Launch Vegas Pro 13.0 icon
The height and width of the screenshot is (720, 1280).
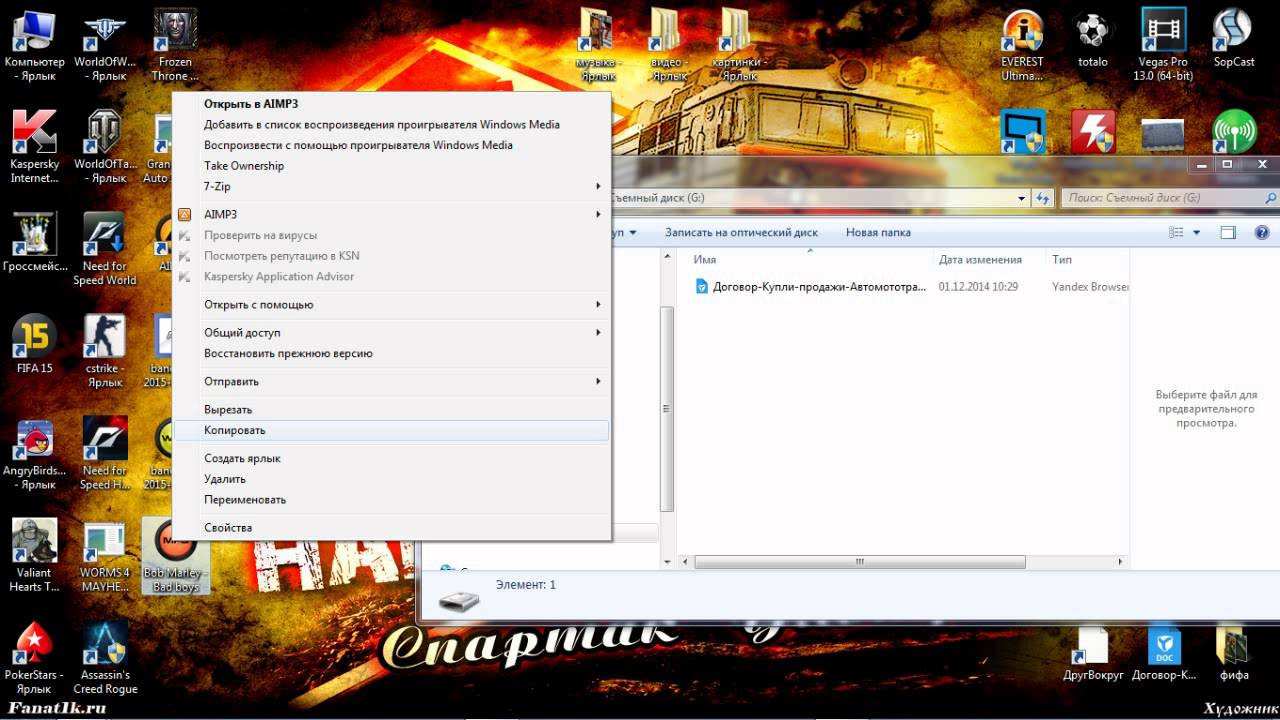coord(1164,45)
